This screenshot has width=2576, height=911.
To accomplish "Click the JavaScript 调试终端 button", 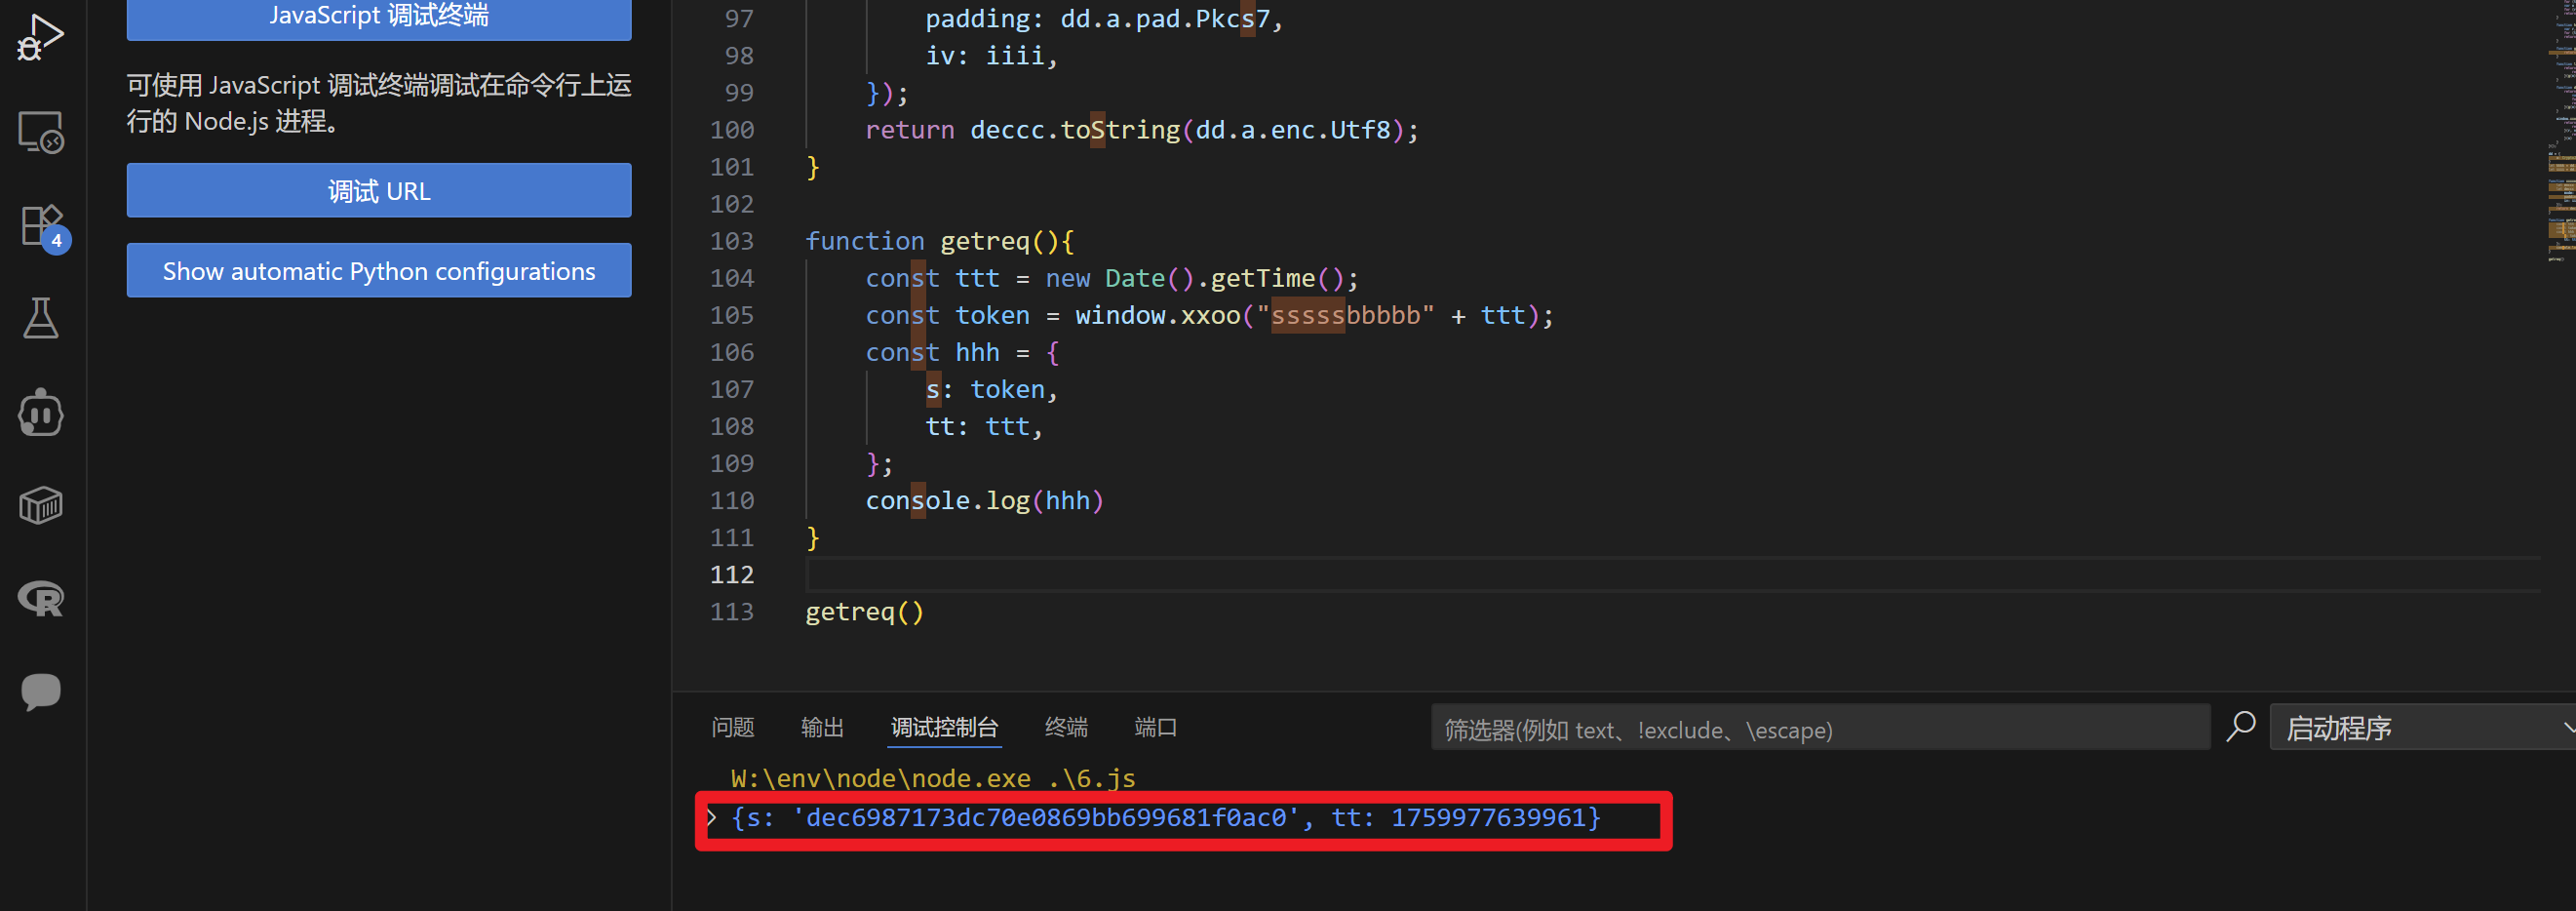I will coord(379,17).
